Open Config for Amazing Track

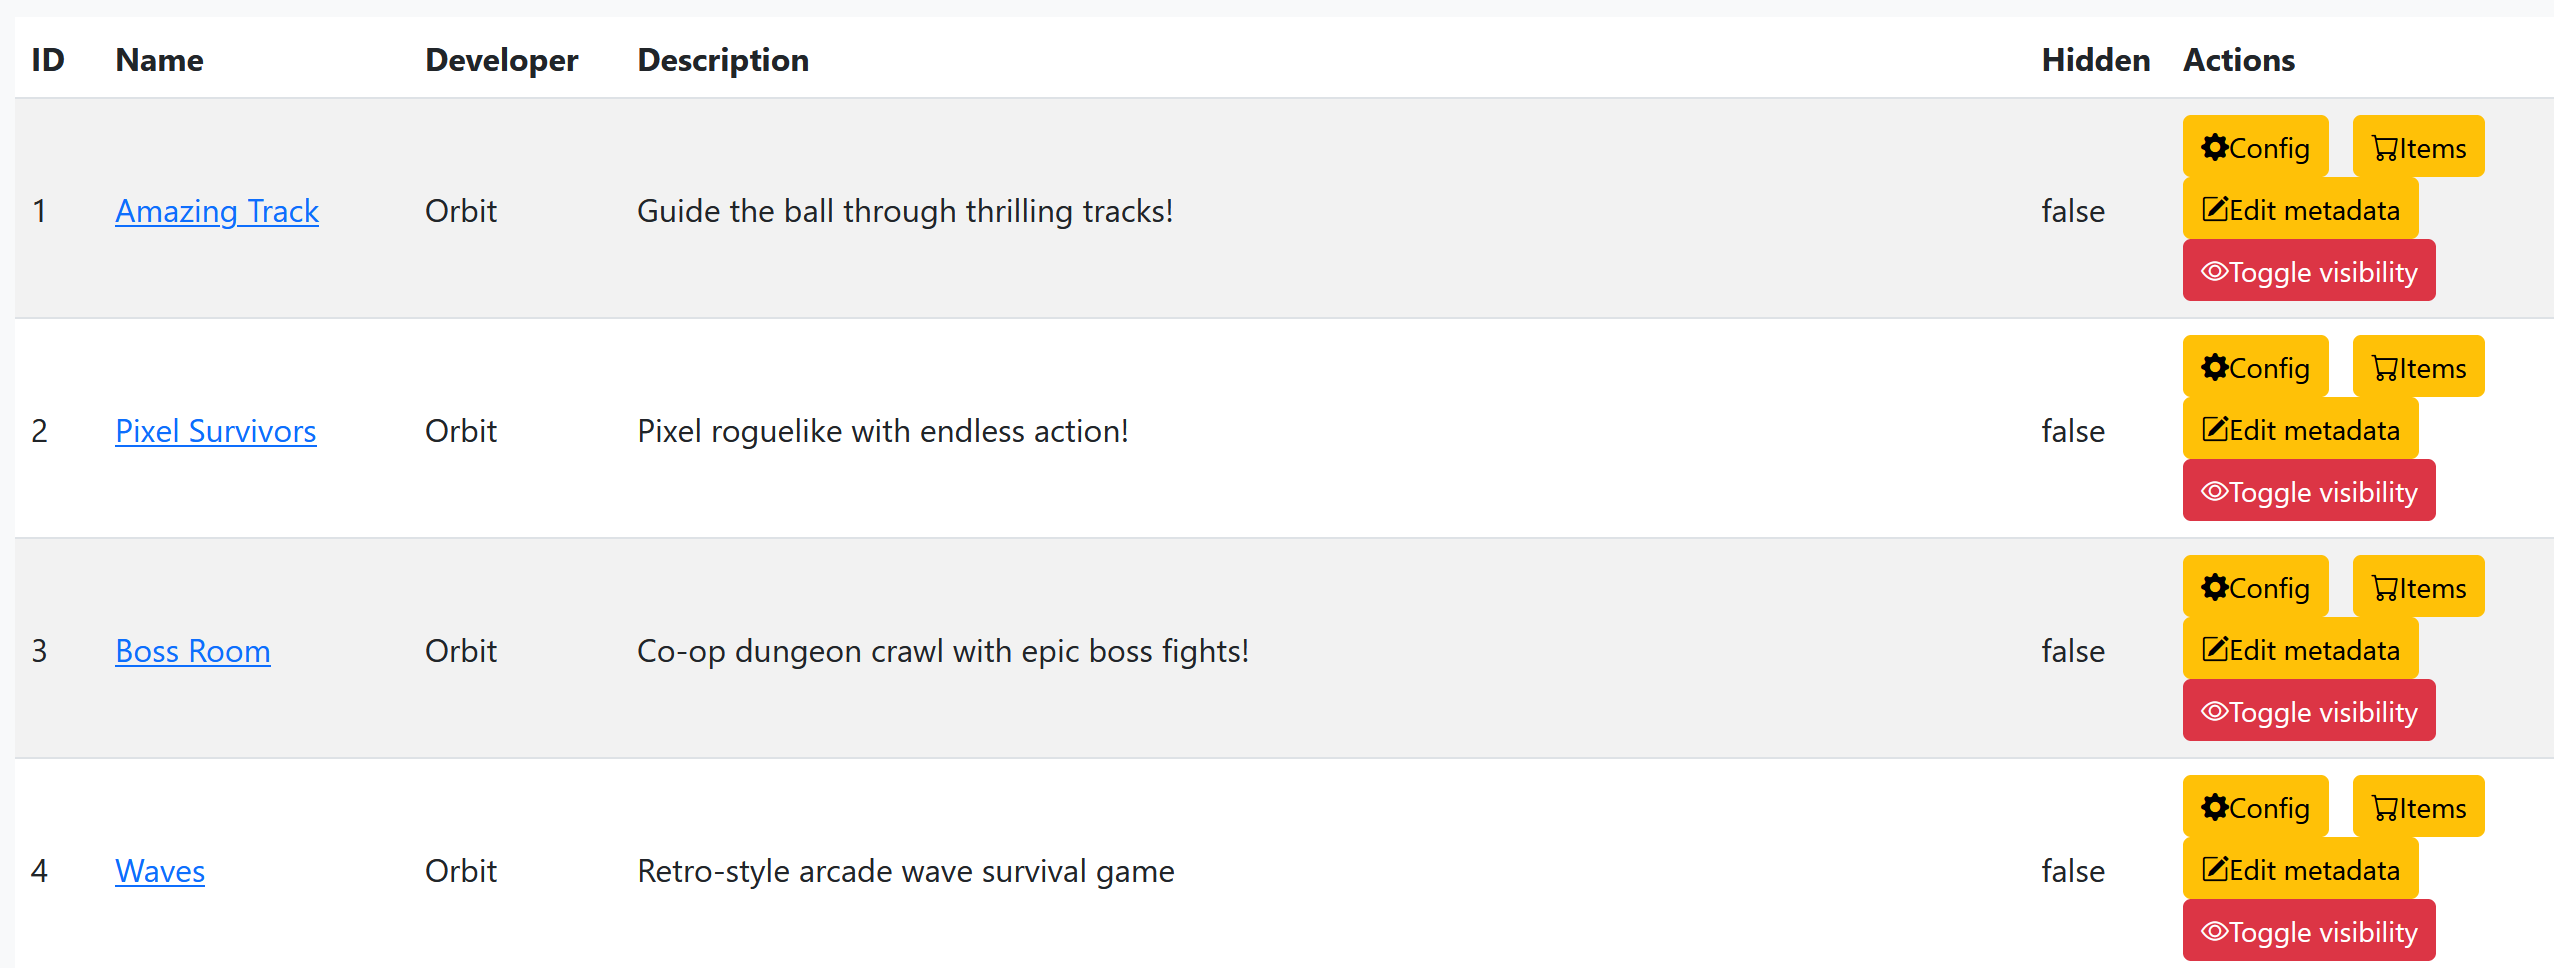[x=2255, y=147]
